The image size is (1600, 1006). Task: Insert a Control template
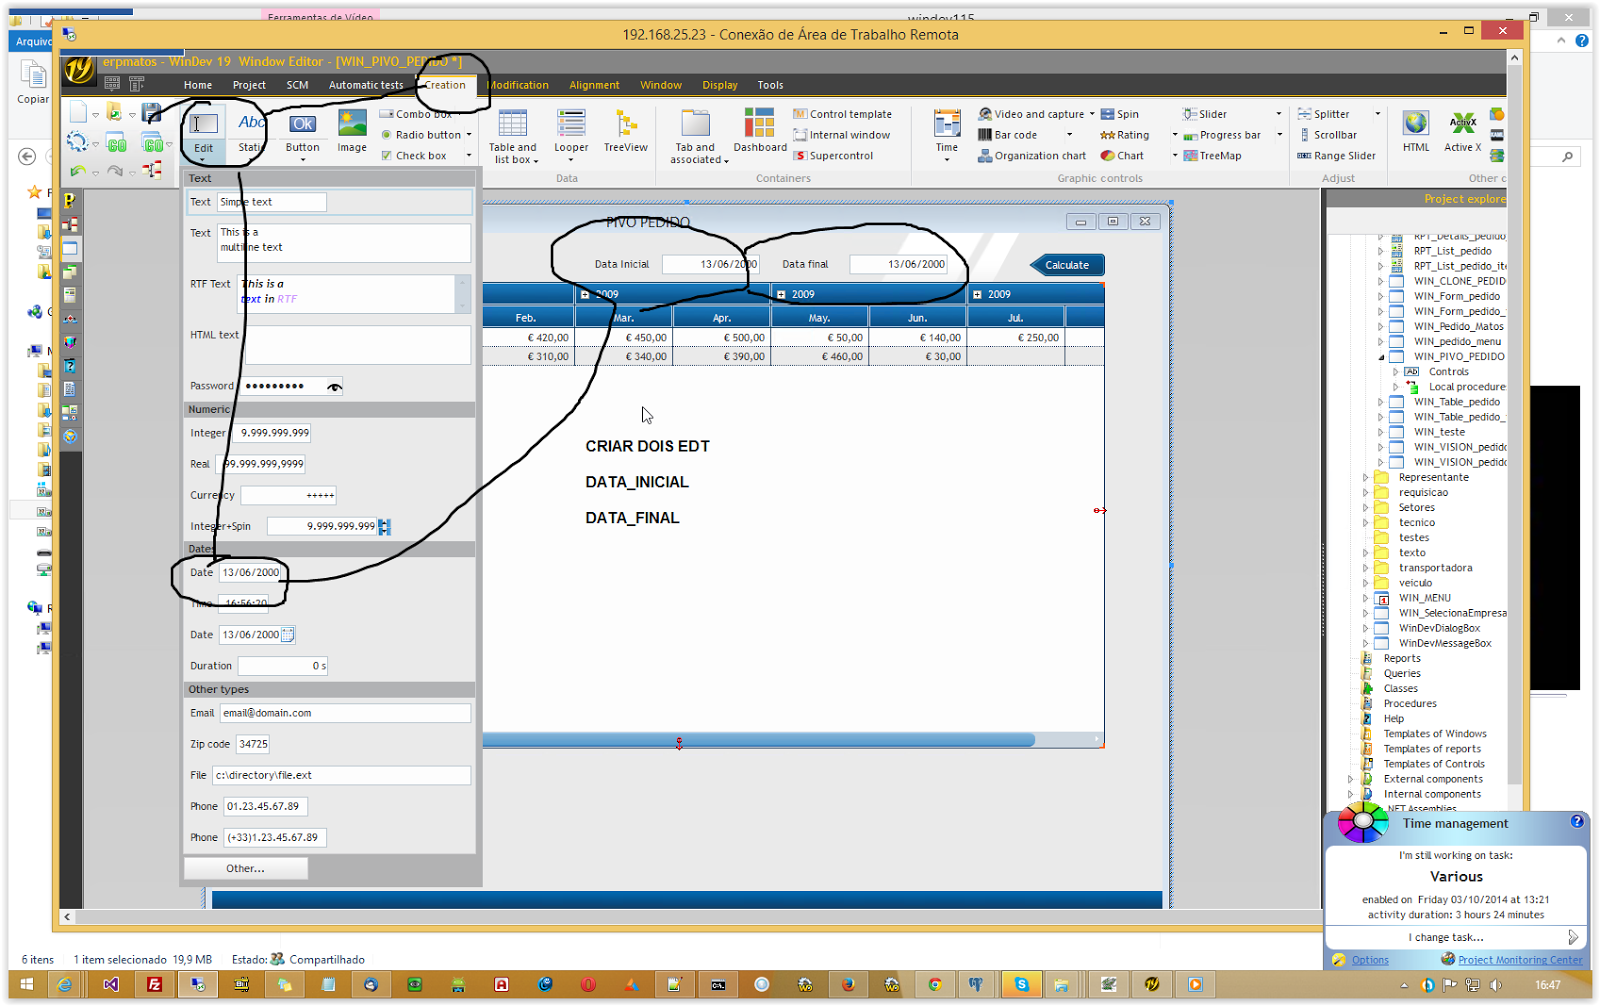point(843,114)
